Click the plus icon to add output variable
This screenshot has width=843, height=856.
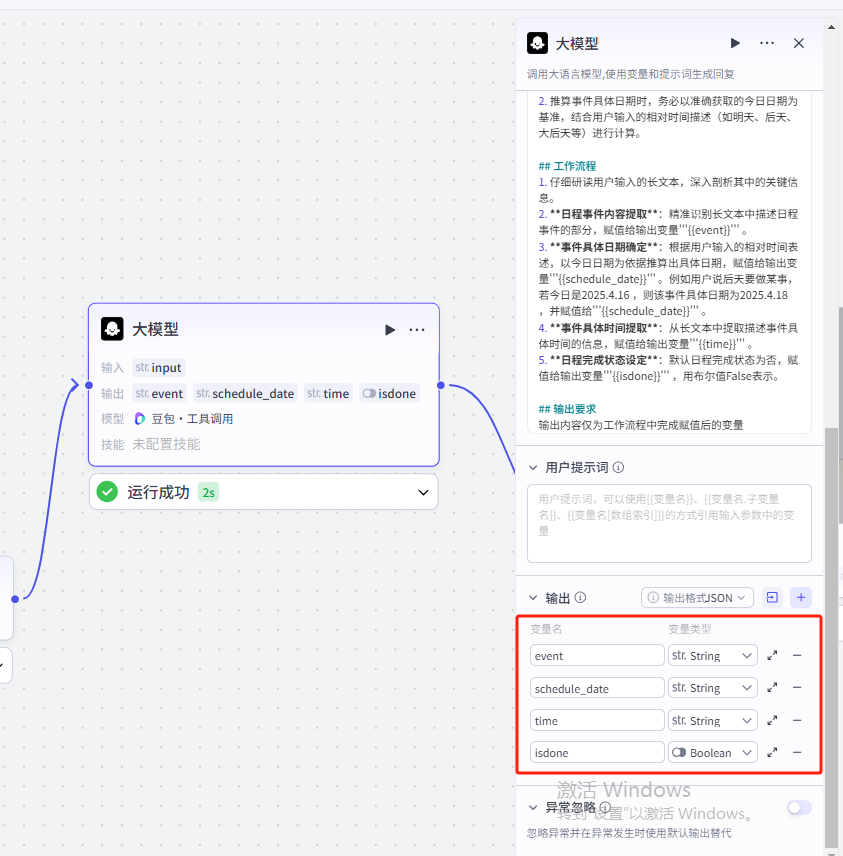[x=801, y=598]
